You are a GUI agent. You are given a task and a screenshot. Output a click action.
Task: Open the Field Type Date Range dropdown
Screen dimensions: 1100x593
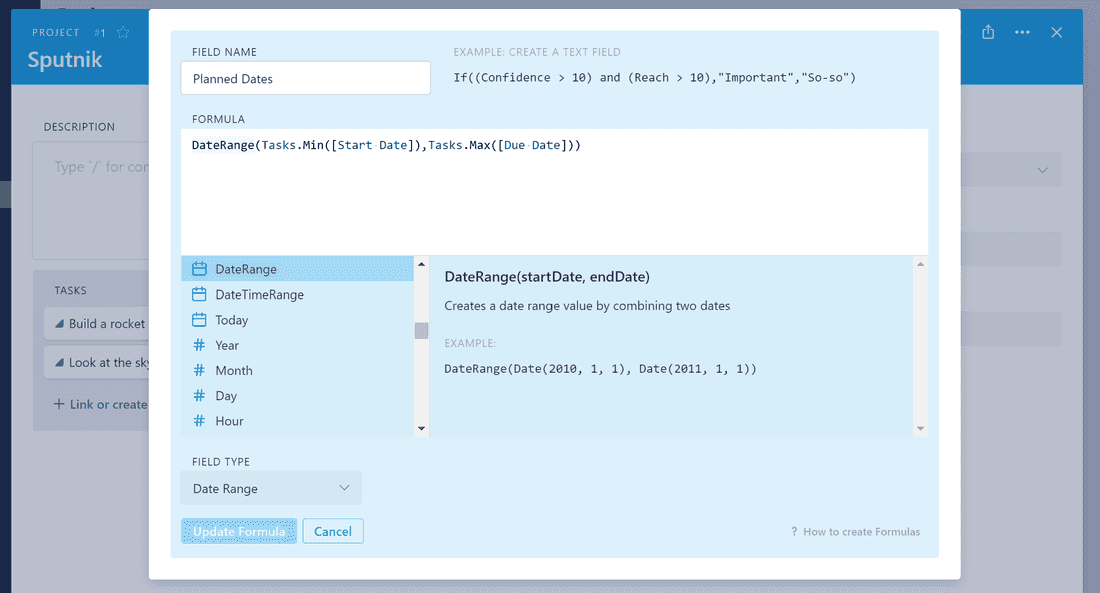271,488
